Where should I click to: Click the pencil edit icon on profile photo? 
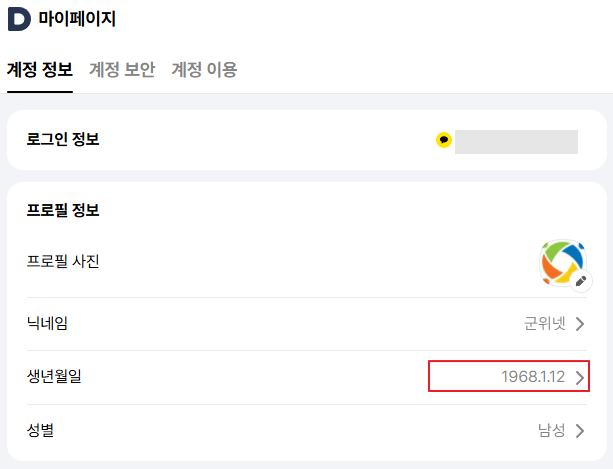(582, 281)
